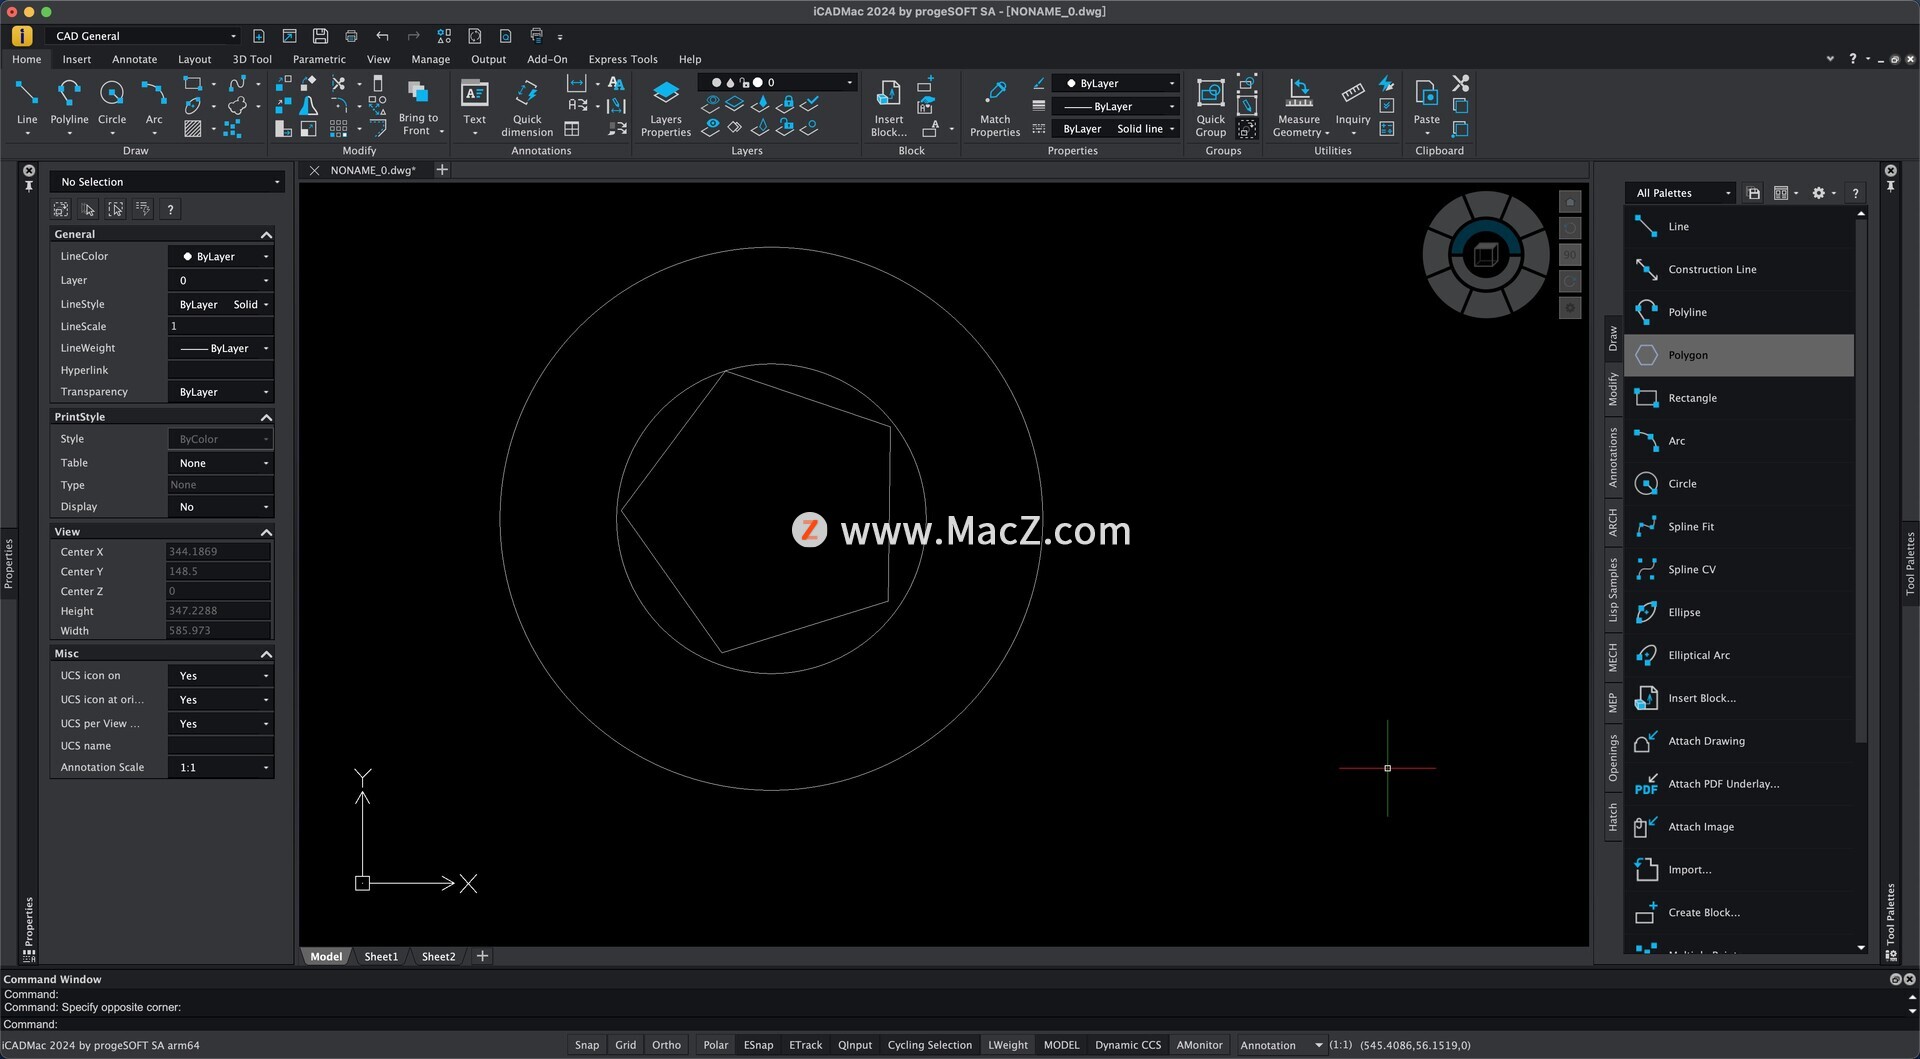Screen dimensions: 1920x1059
Task: Click the Quick Group tool
Action: click(1210, 108)
